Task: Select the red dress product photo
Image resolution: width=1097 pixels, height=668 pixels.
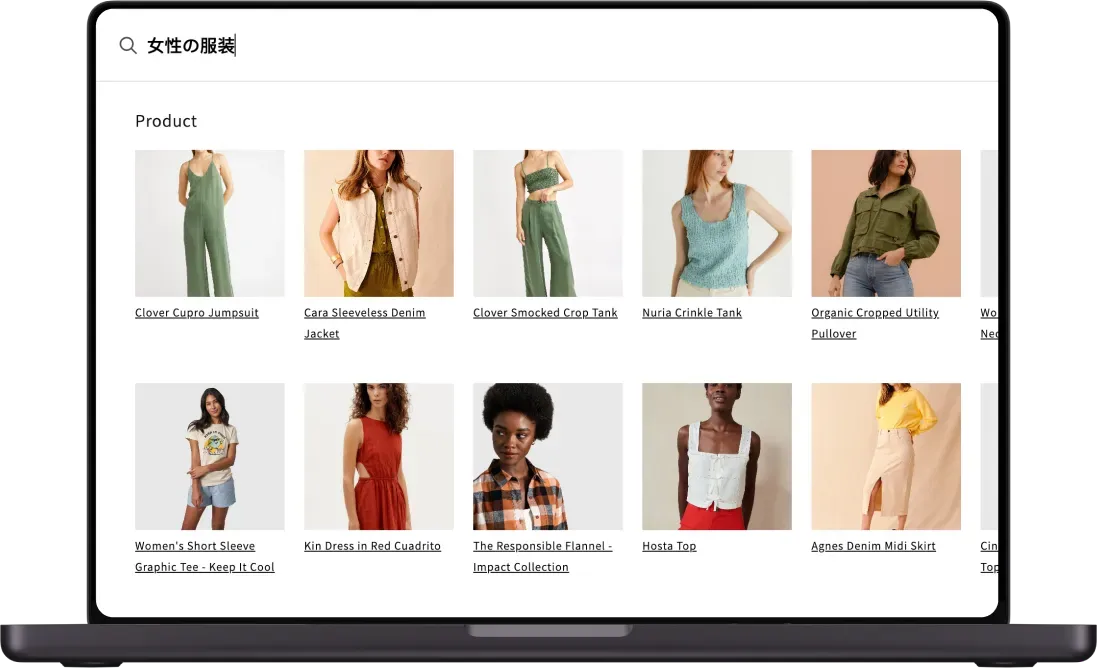Action: point(378,456)
